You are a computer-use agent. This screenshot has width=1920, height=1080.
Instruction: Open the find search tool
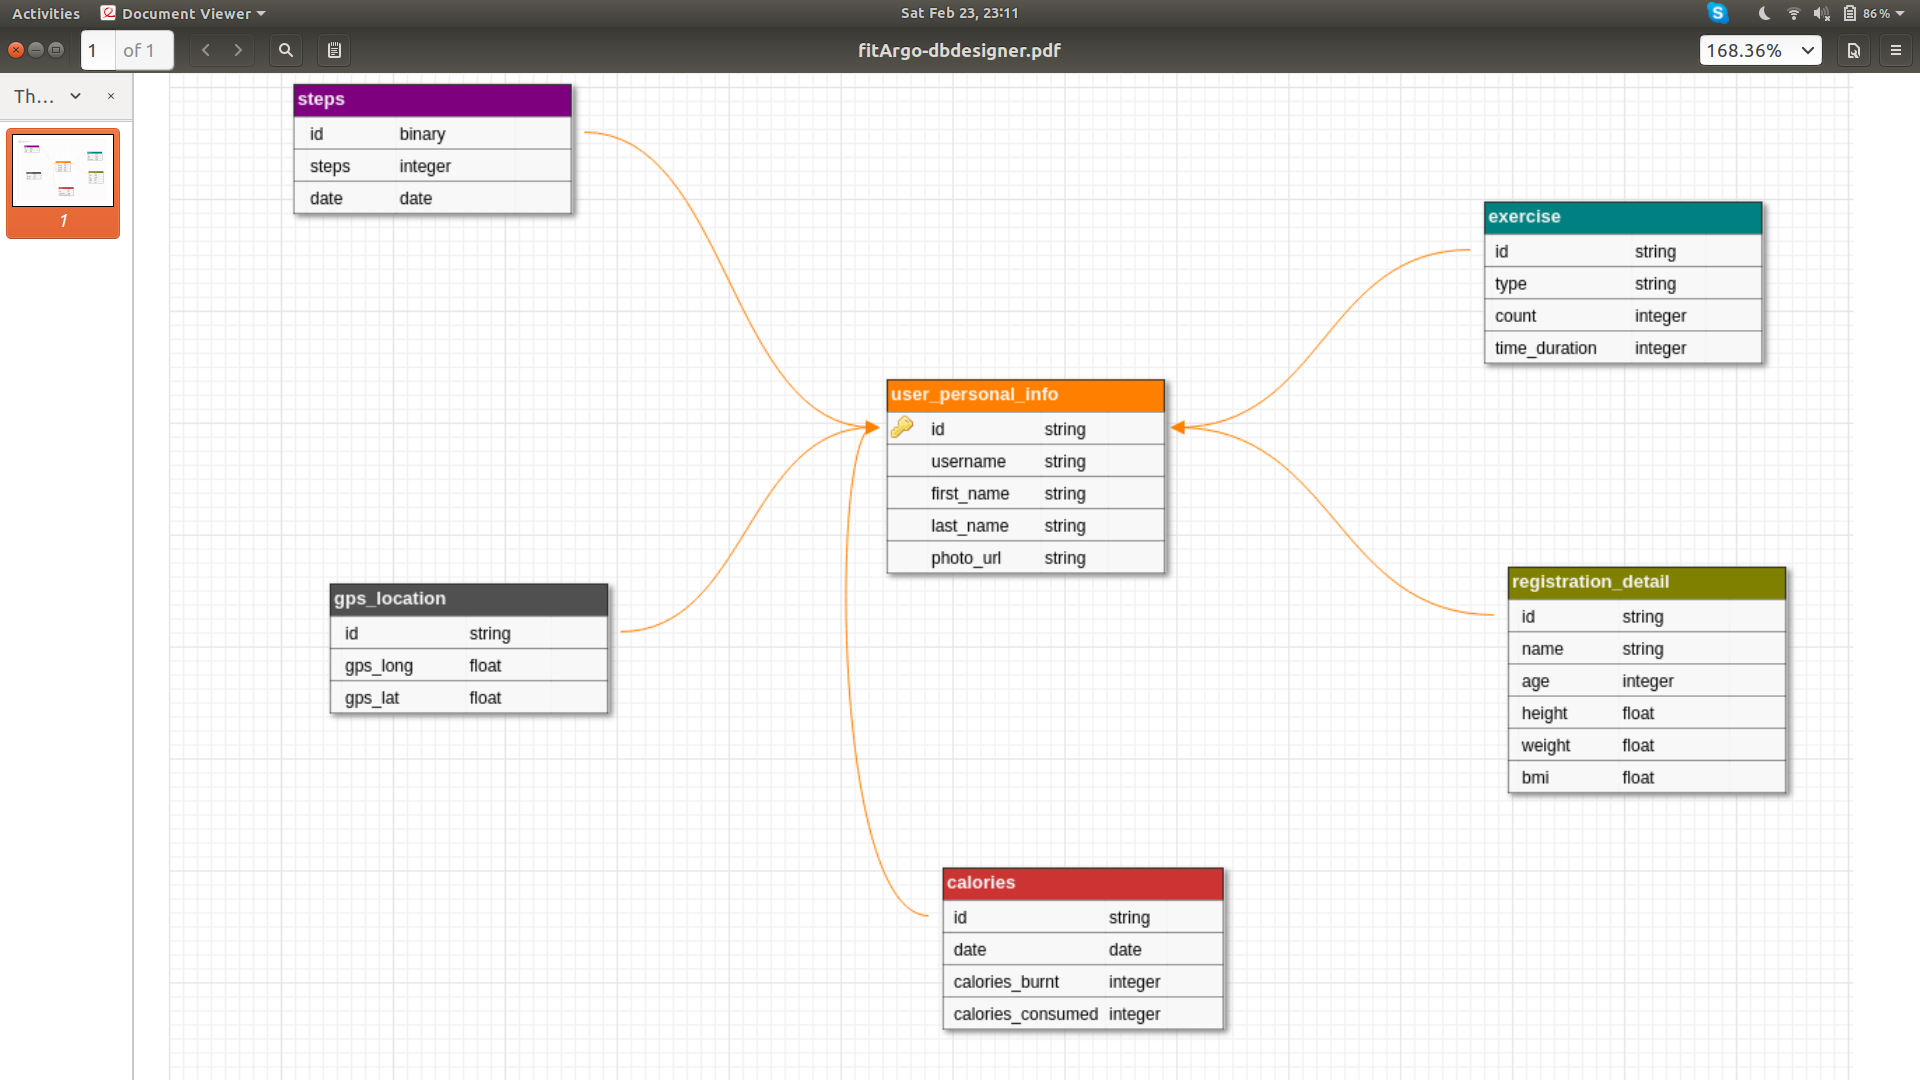point(286,50)
